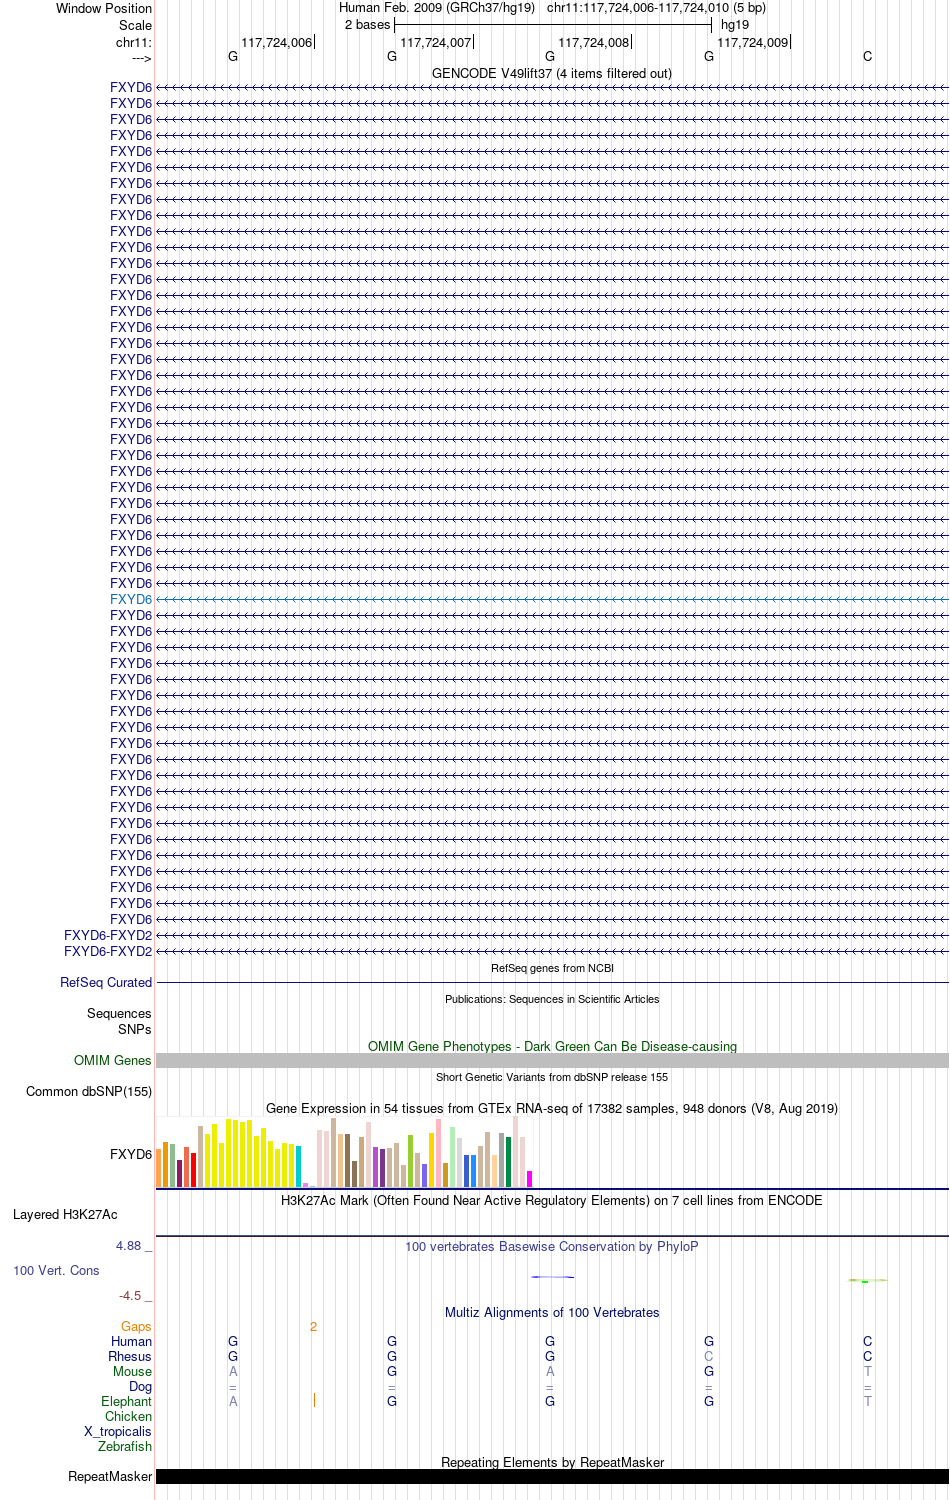Image resolution: width=950 pixels, height=1500 pixels.
Task: Open 'GENCODE V49lift37 (4 items filtered out)' track title
Action: (x=552, y=73)
